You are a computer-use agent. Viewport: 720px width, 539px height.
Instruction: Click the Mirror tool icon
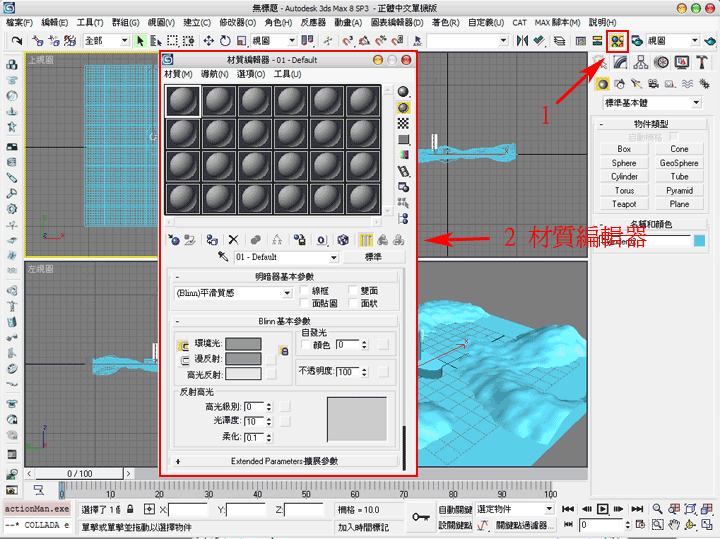523,41
